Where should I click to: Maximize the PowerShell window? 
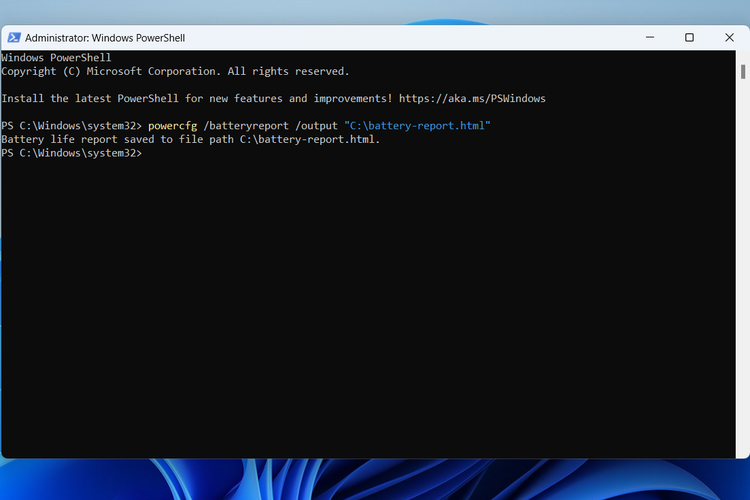[689, 37]
